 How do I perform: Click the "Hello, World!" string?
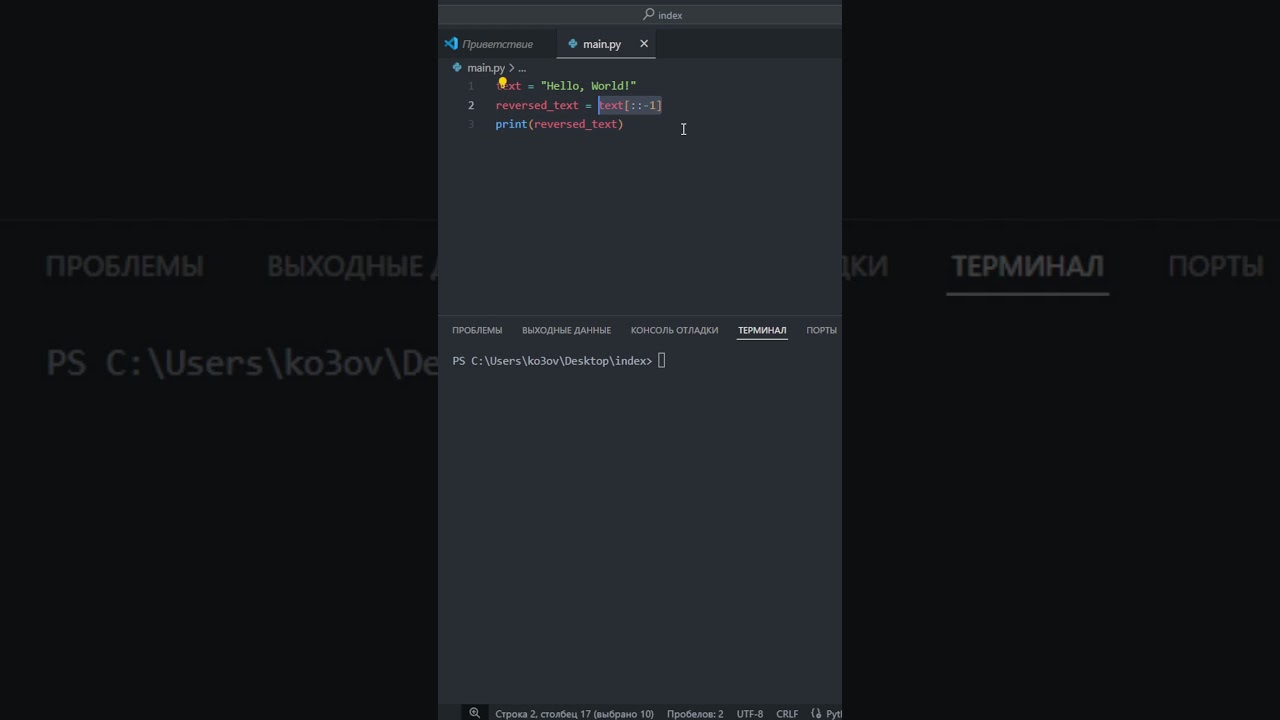tap(588, 86)
